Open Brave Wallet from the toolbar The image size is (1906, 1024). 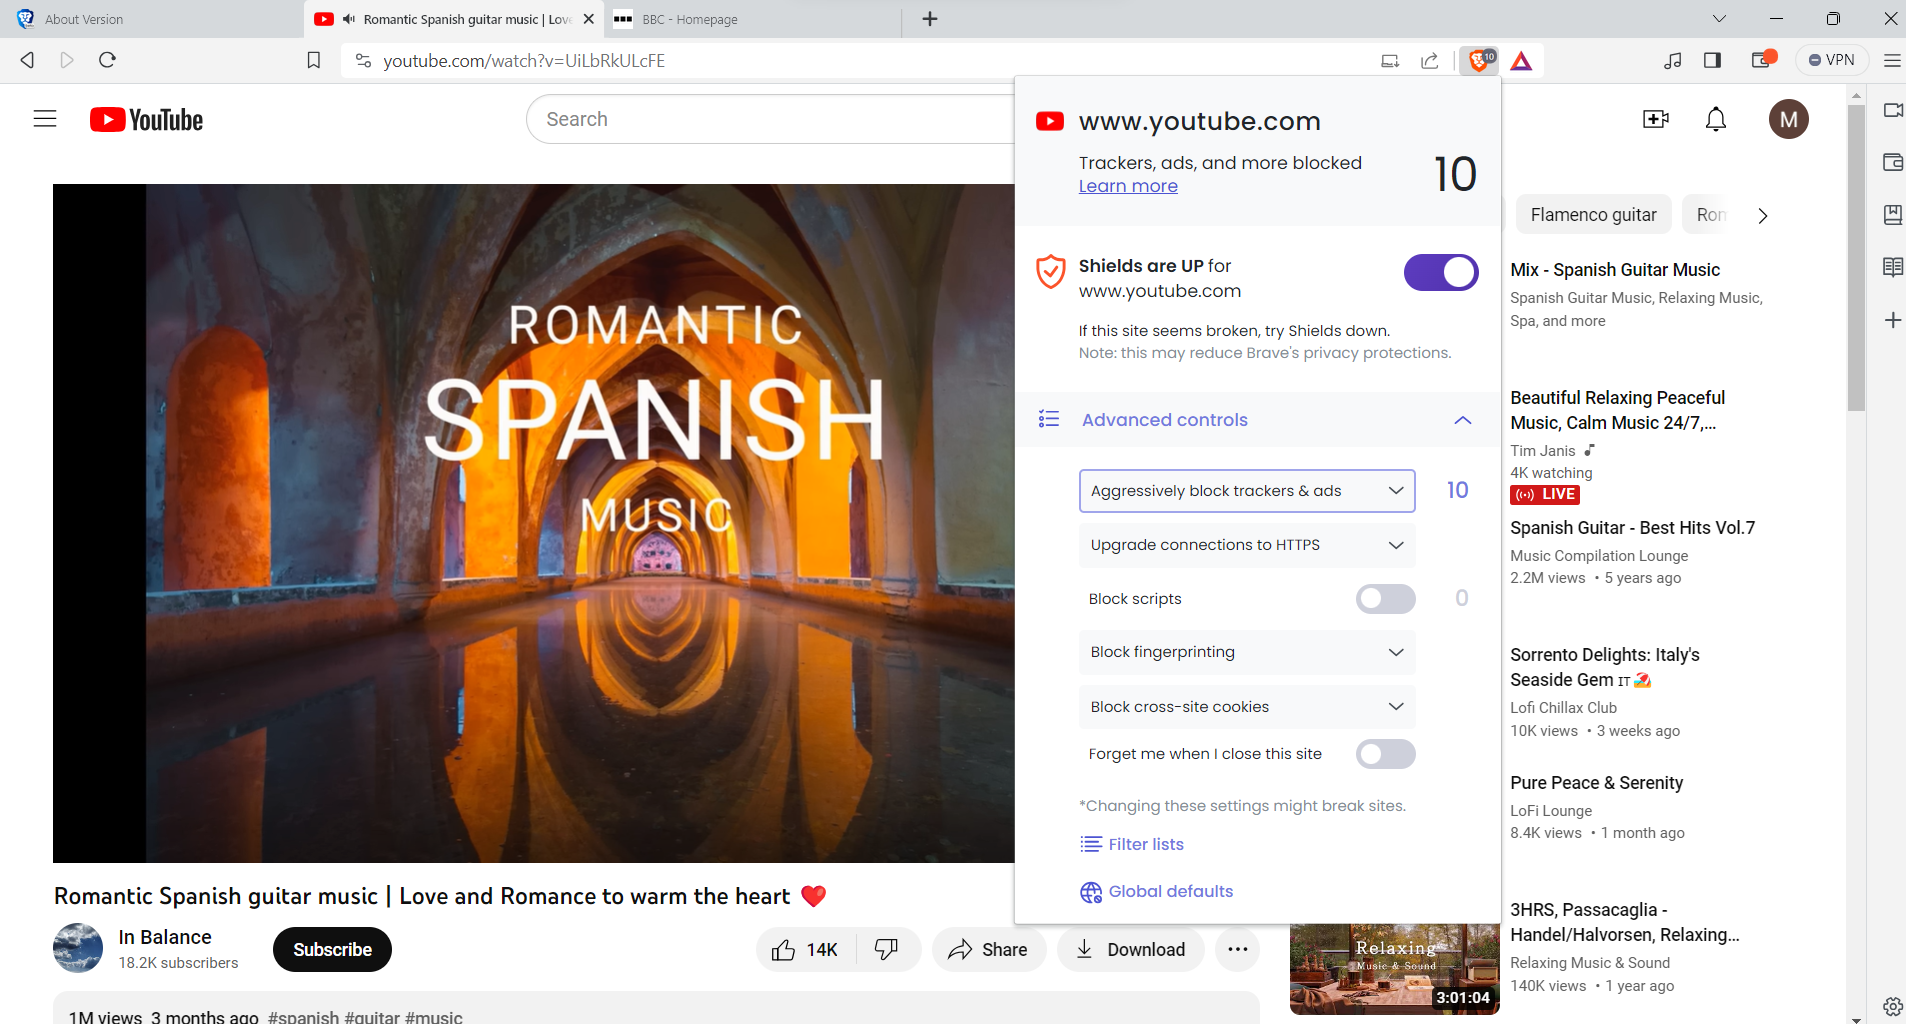1762,60
